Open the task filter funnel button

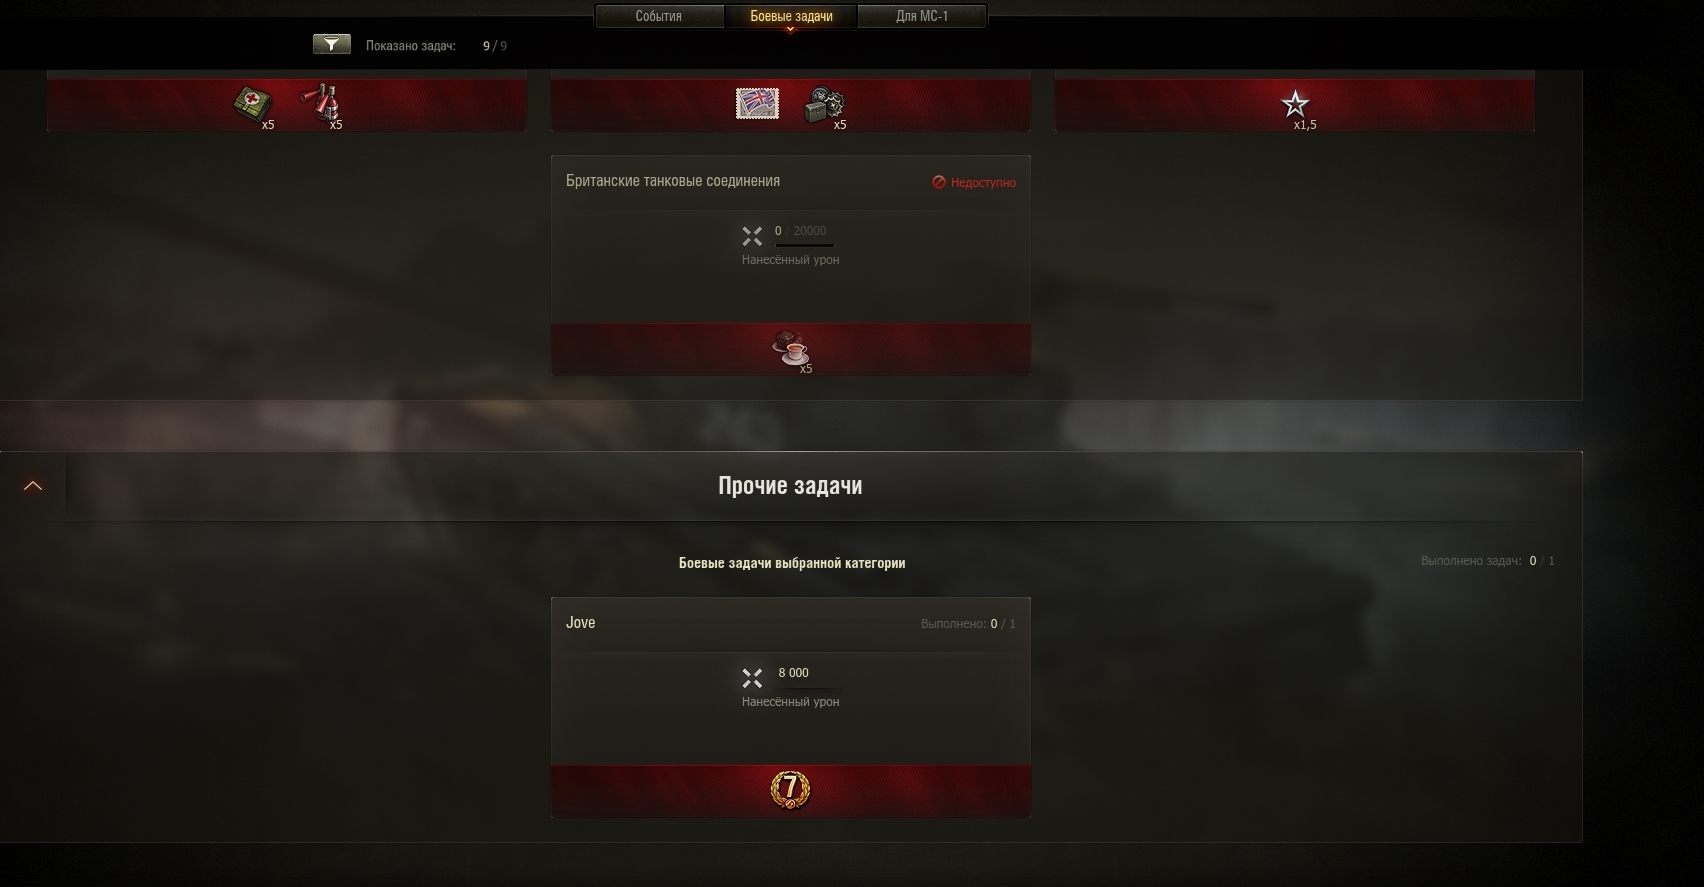(x=331, y=44)
